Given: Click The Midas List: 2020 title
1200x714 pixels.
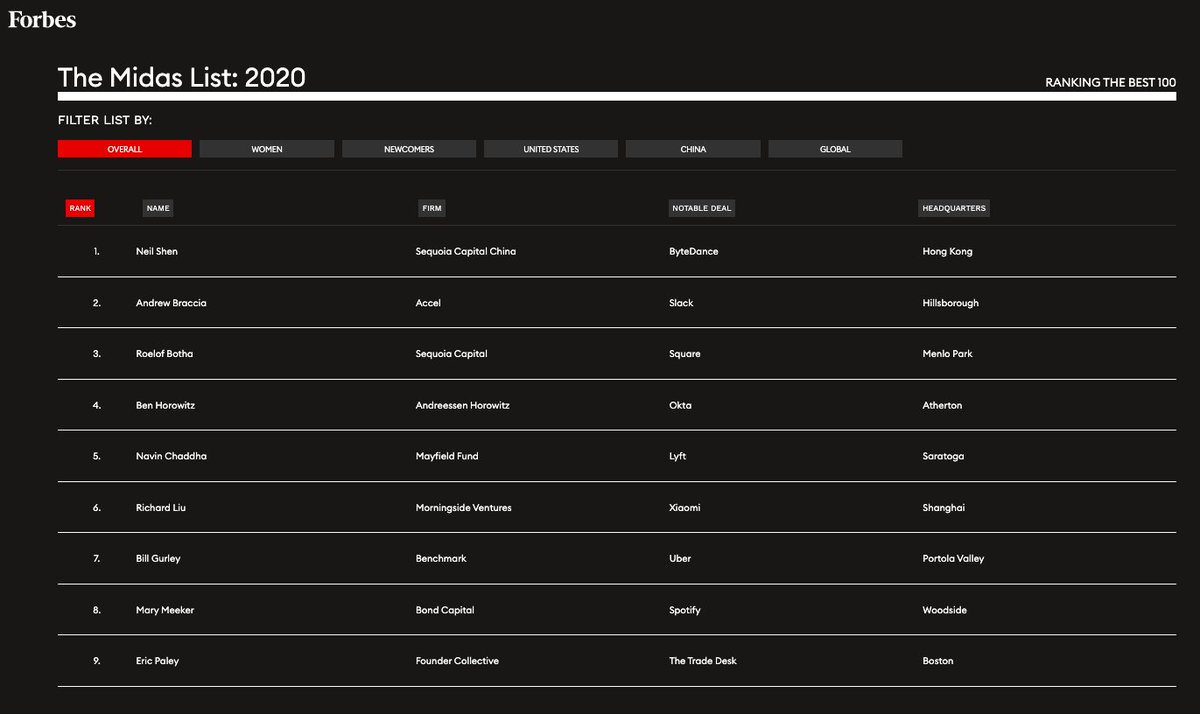Looking at the screenshot, I should 181,78.
